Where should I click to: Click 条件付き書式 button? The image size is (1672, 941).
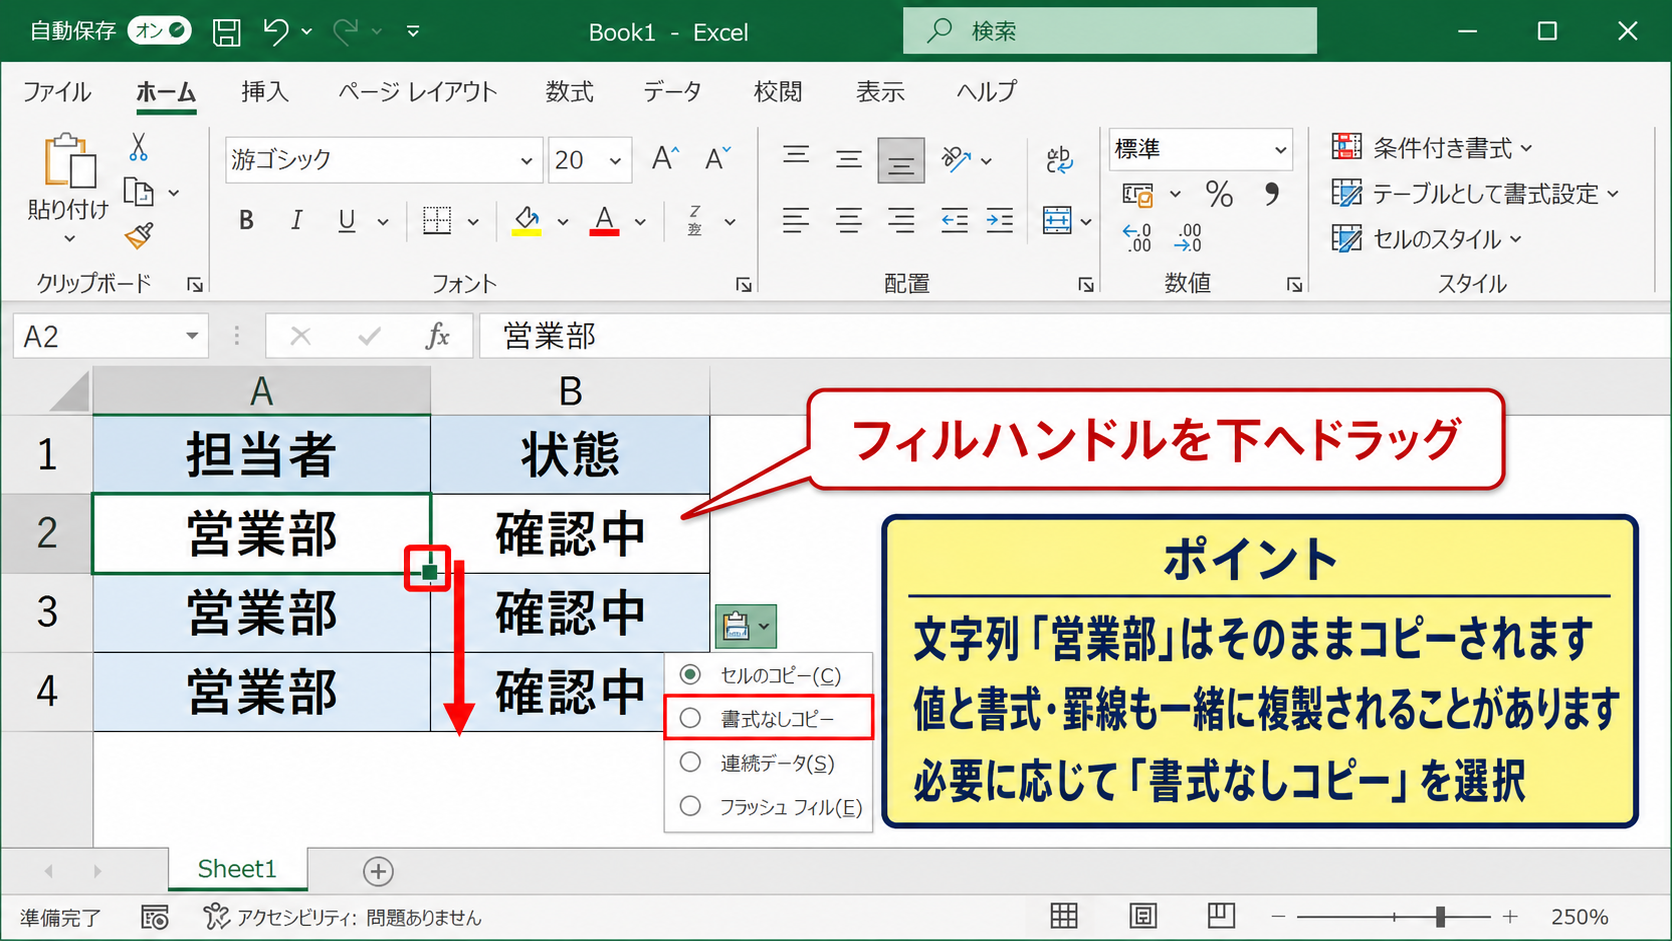pos(1432,148)
